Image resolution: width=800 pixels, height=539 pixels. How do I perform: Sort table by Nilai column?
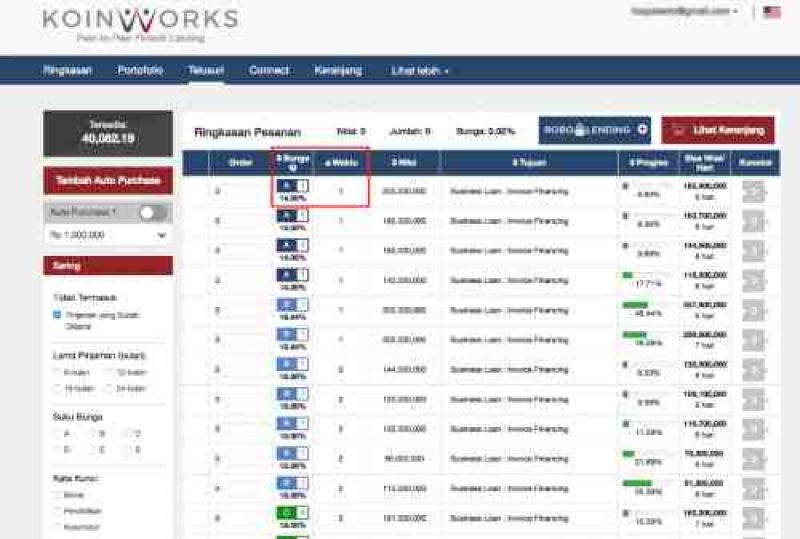pyautogui.click(x=404, y=163)
